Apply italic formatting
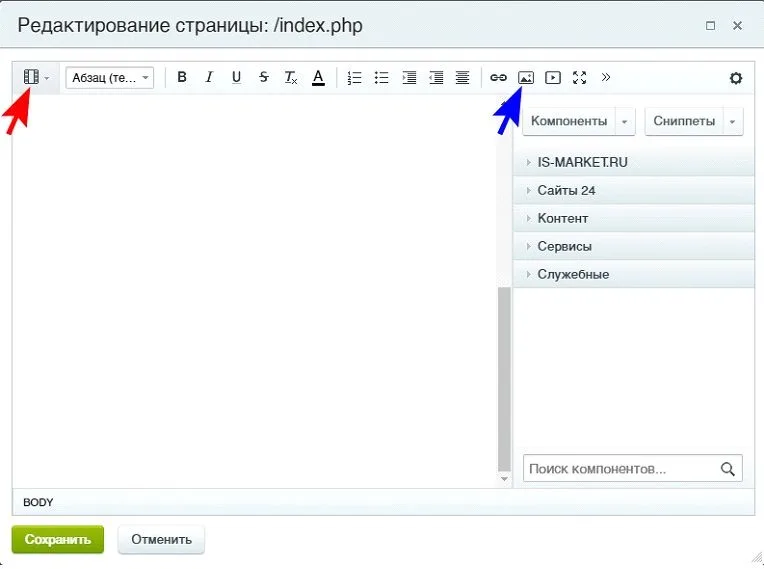The image size is (764, 569). click(x=209, y=77)
